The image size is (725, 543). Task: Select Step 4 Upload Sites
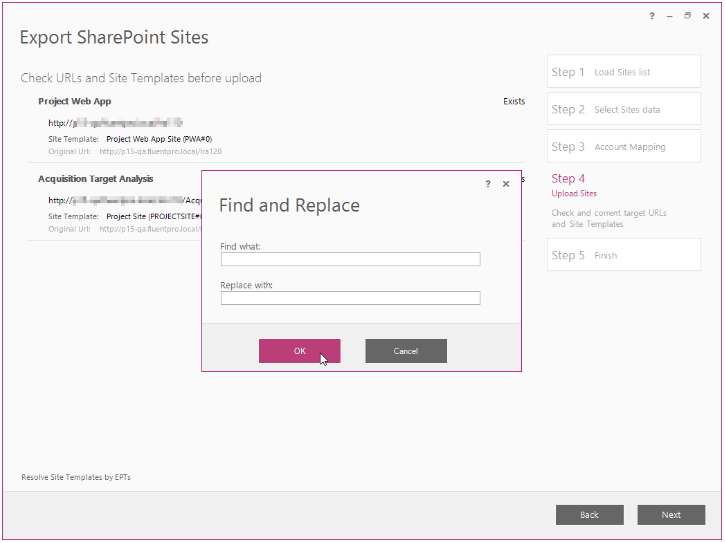(x=574, y=185)
